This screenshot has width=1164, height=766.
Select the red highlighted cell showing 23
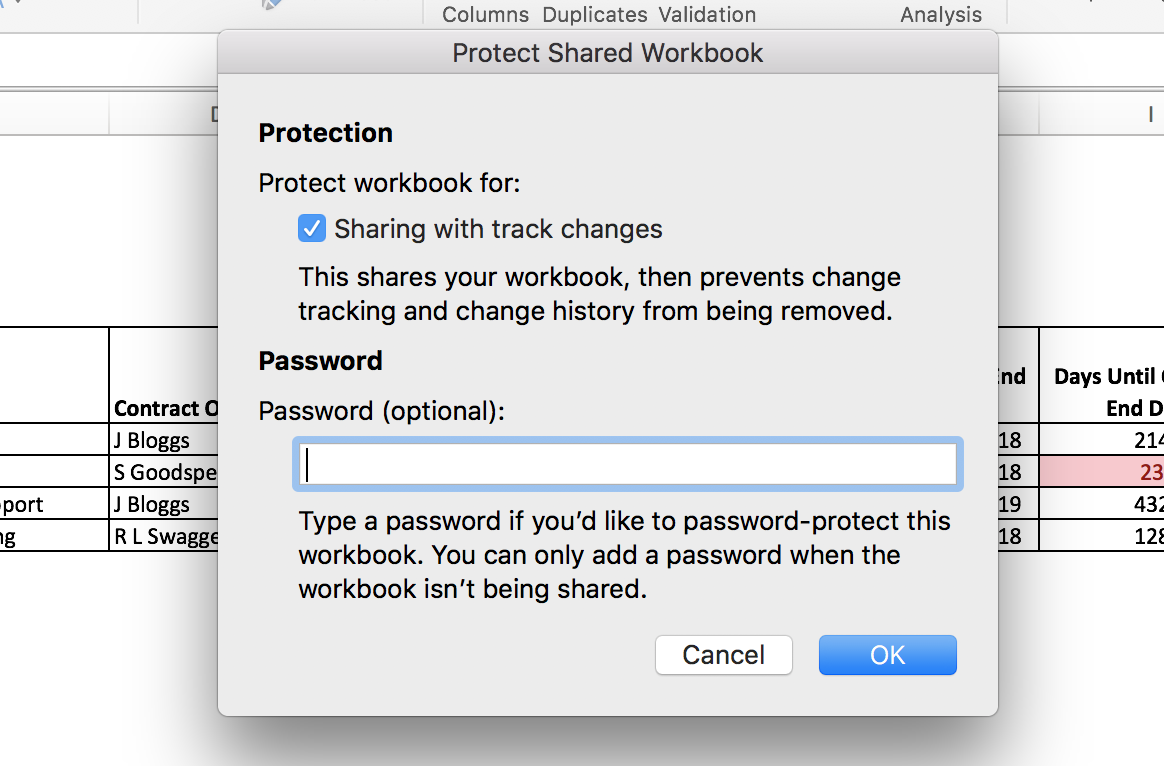(x=1102, y=472)
